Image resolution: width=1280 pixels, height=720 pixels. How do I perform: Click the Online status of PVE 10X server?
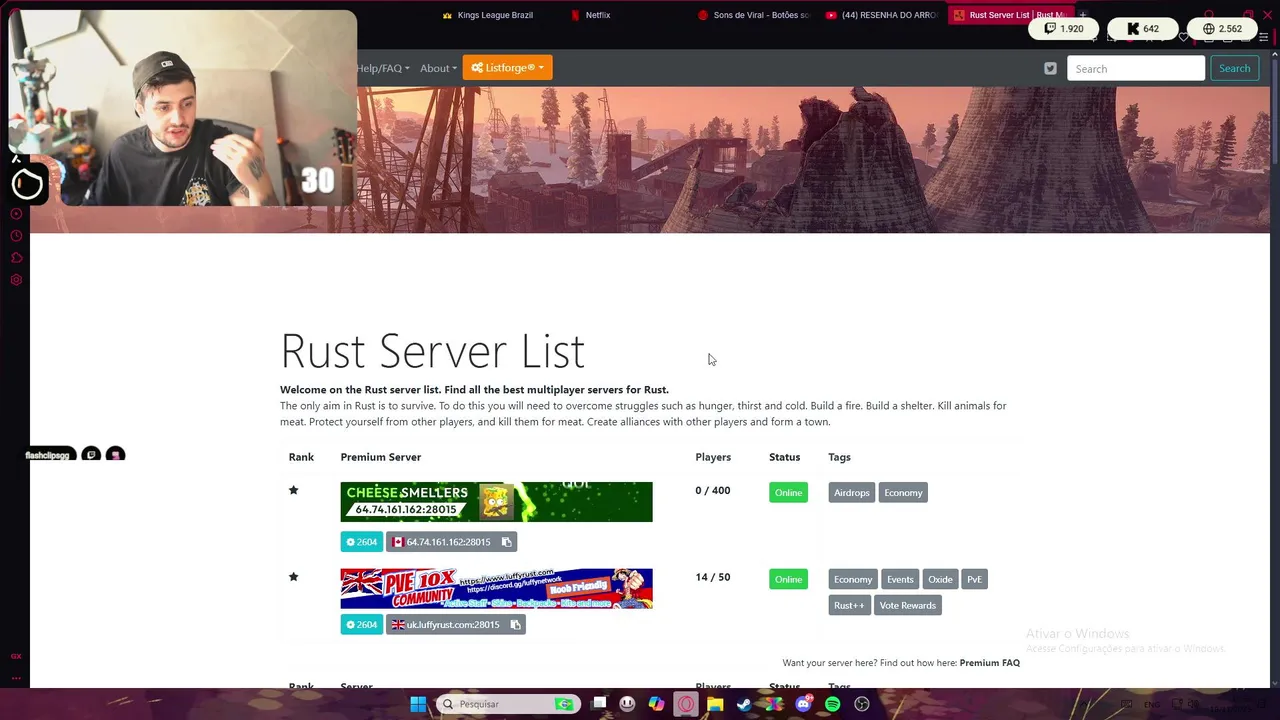pos(788,580)
